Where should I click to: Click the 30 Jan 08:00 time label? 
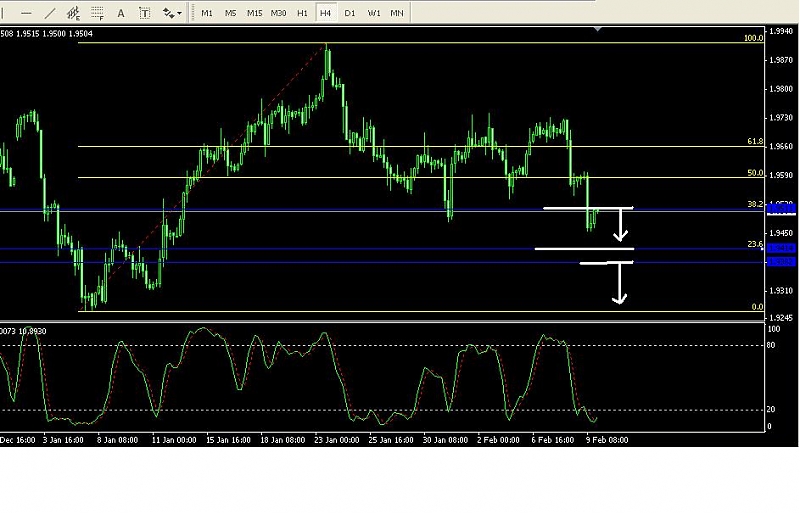(x=445, y=440)
